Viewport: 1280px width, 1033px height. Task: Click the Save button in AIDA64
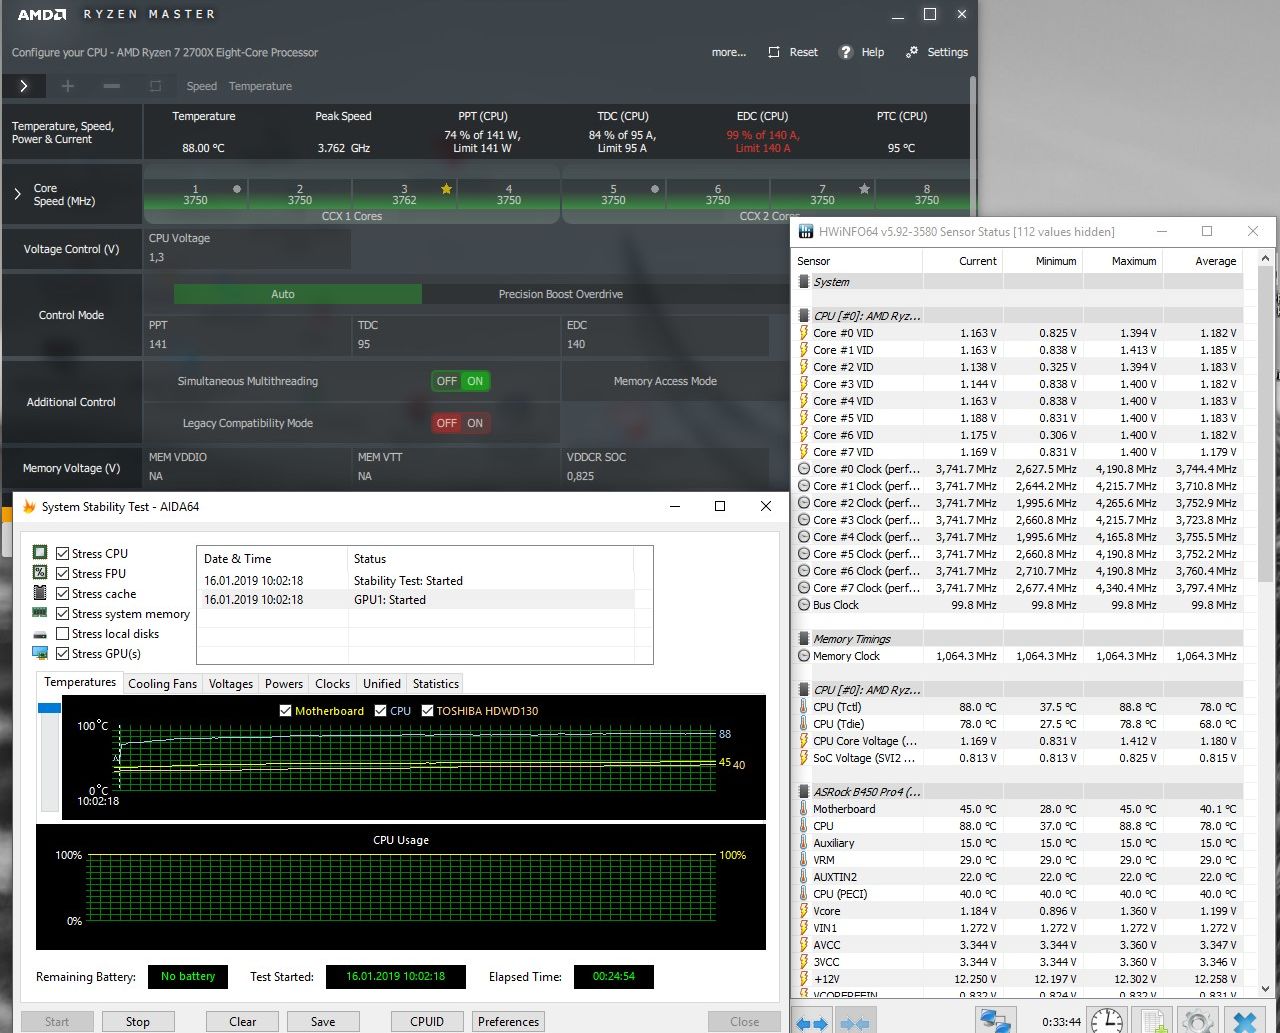point(323,1022)
